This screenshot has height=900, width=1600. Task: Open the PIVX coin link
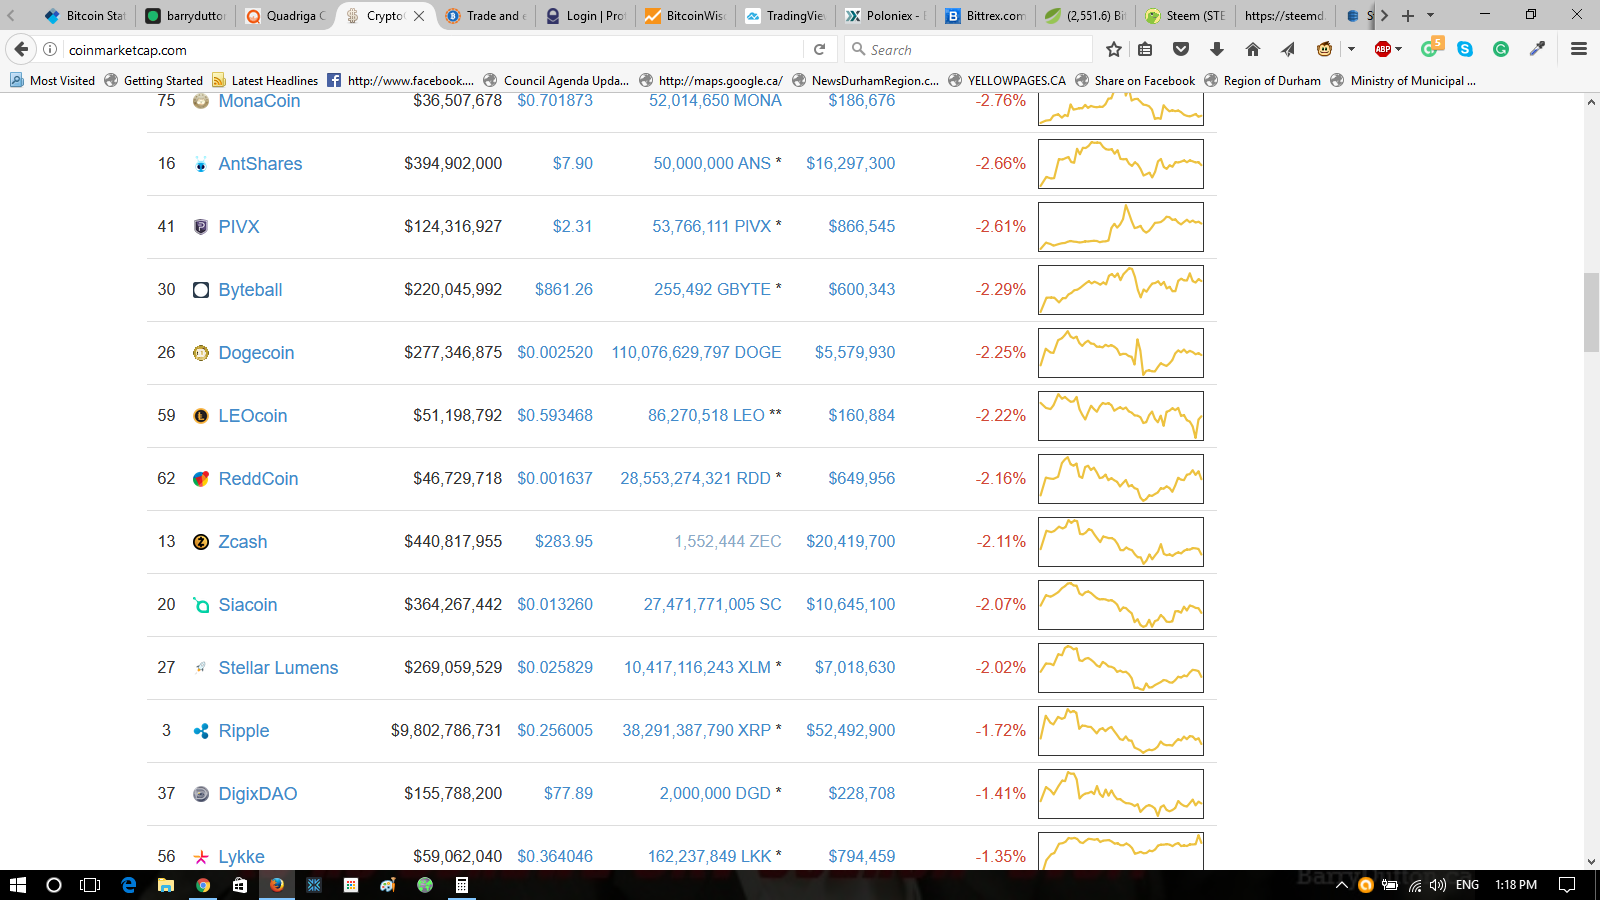pos(239,227)
